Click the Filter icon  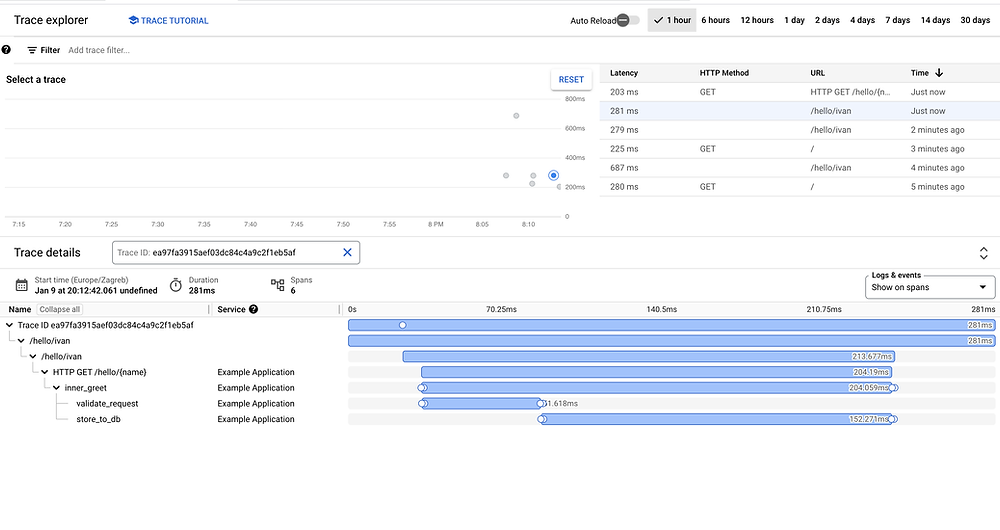point(32,50)
